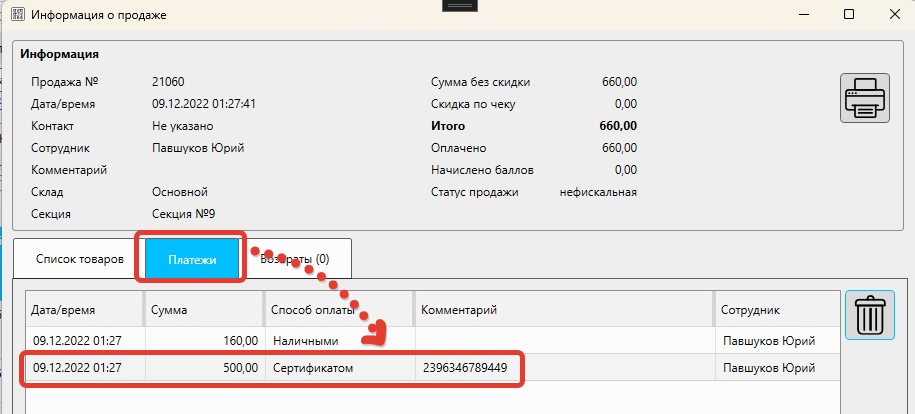Image resolution: width=915 pixels, height=414 pixels.
Task: Click the printer icon to print receipt
Action: pos(865,98)
